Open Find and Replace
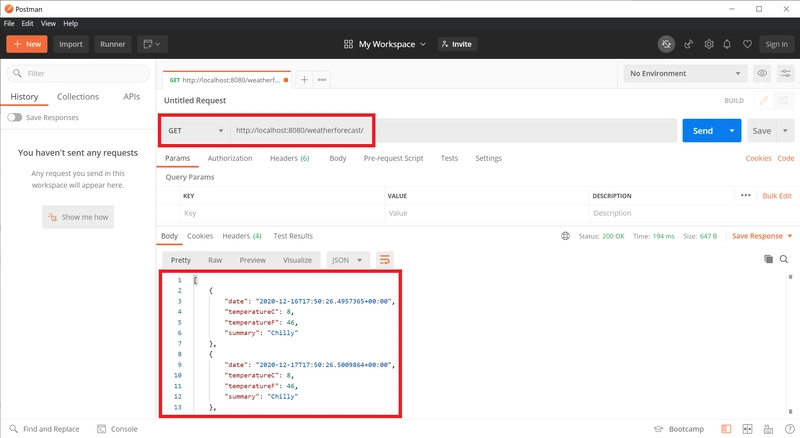The height and width of the screenshot is (438, 800). [x=44, y=429]
